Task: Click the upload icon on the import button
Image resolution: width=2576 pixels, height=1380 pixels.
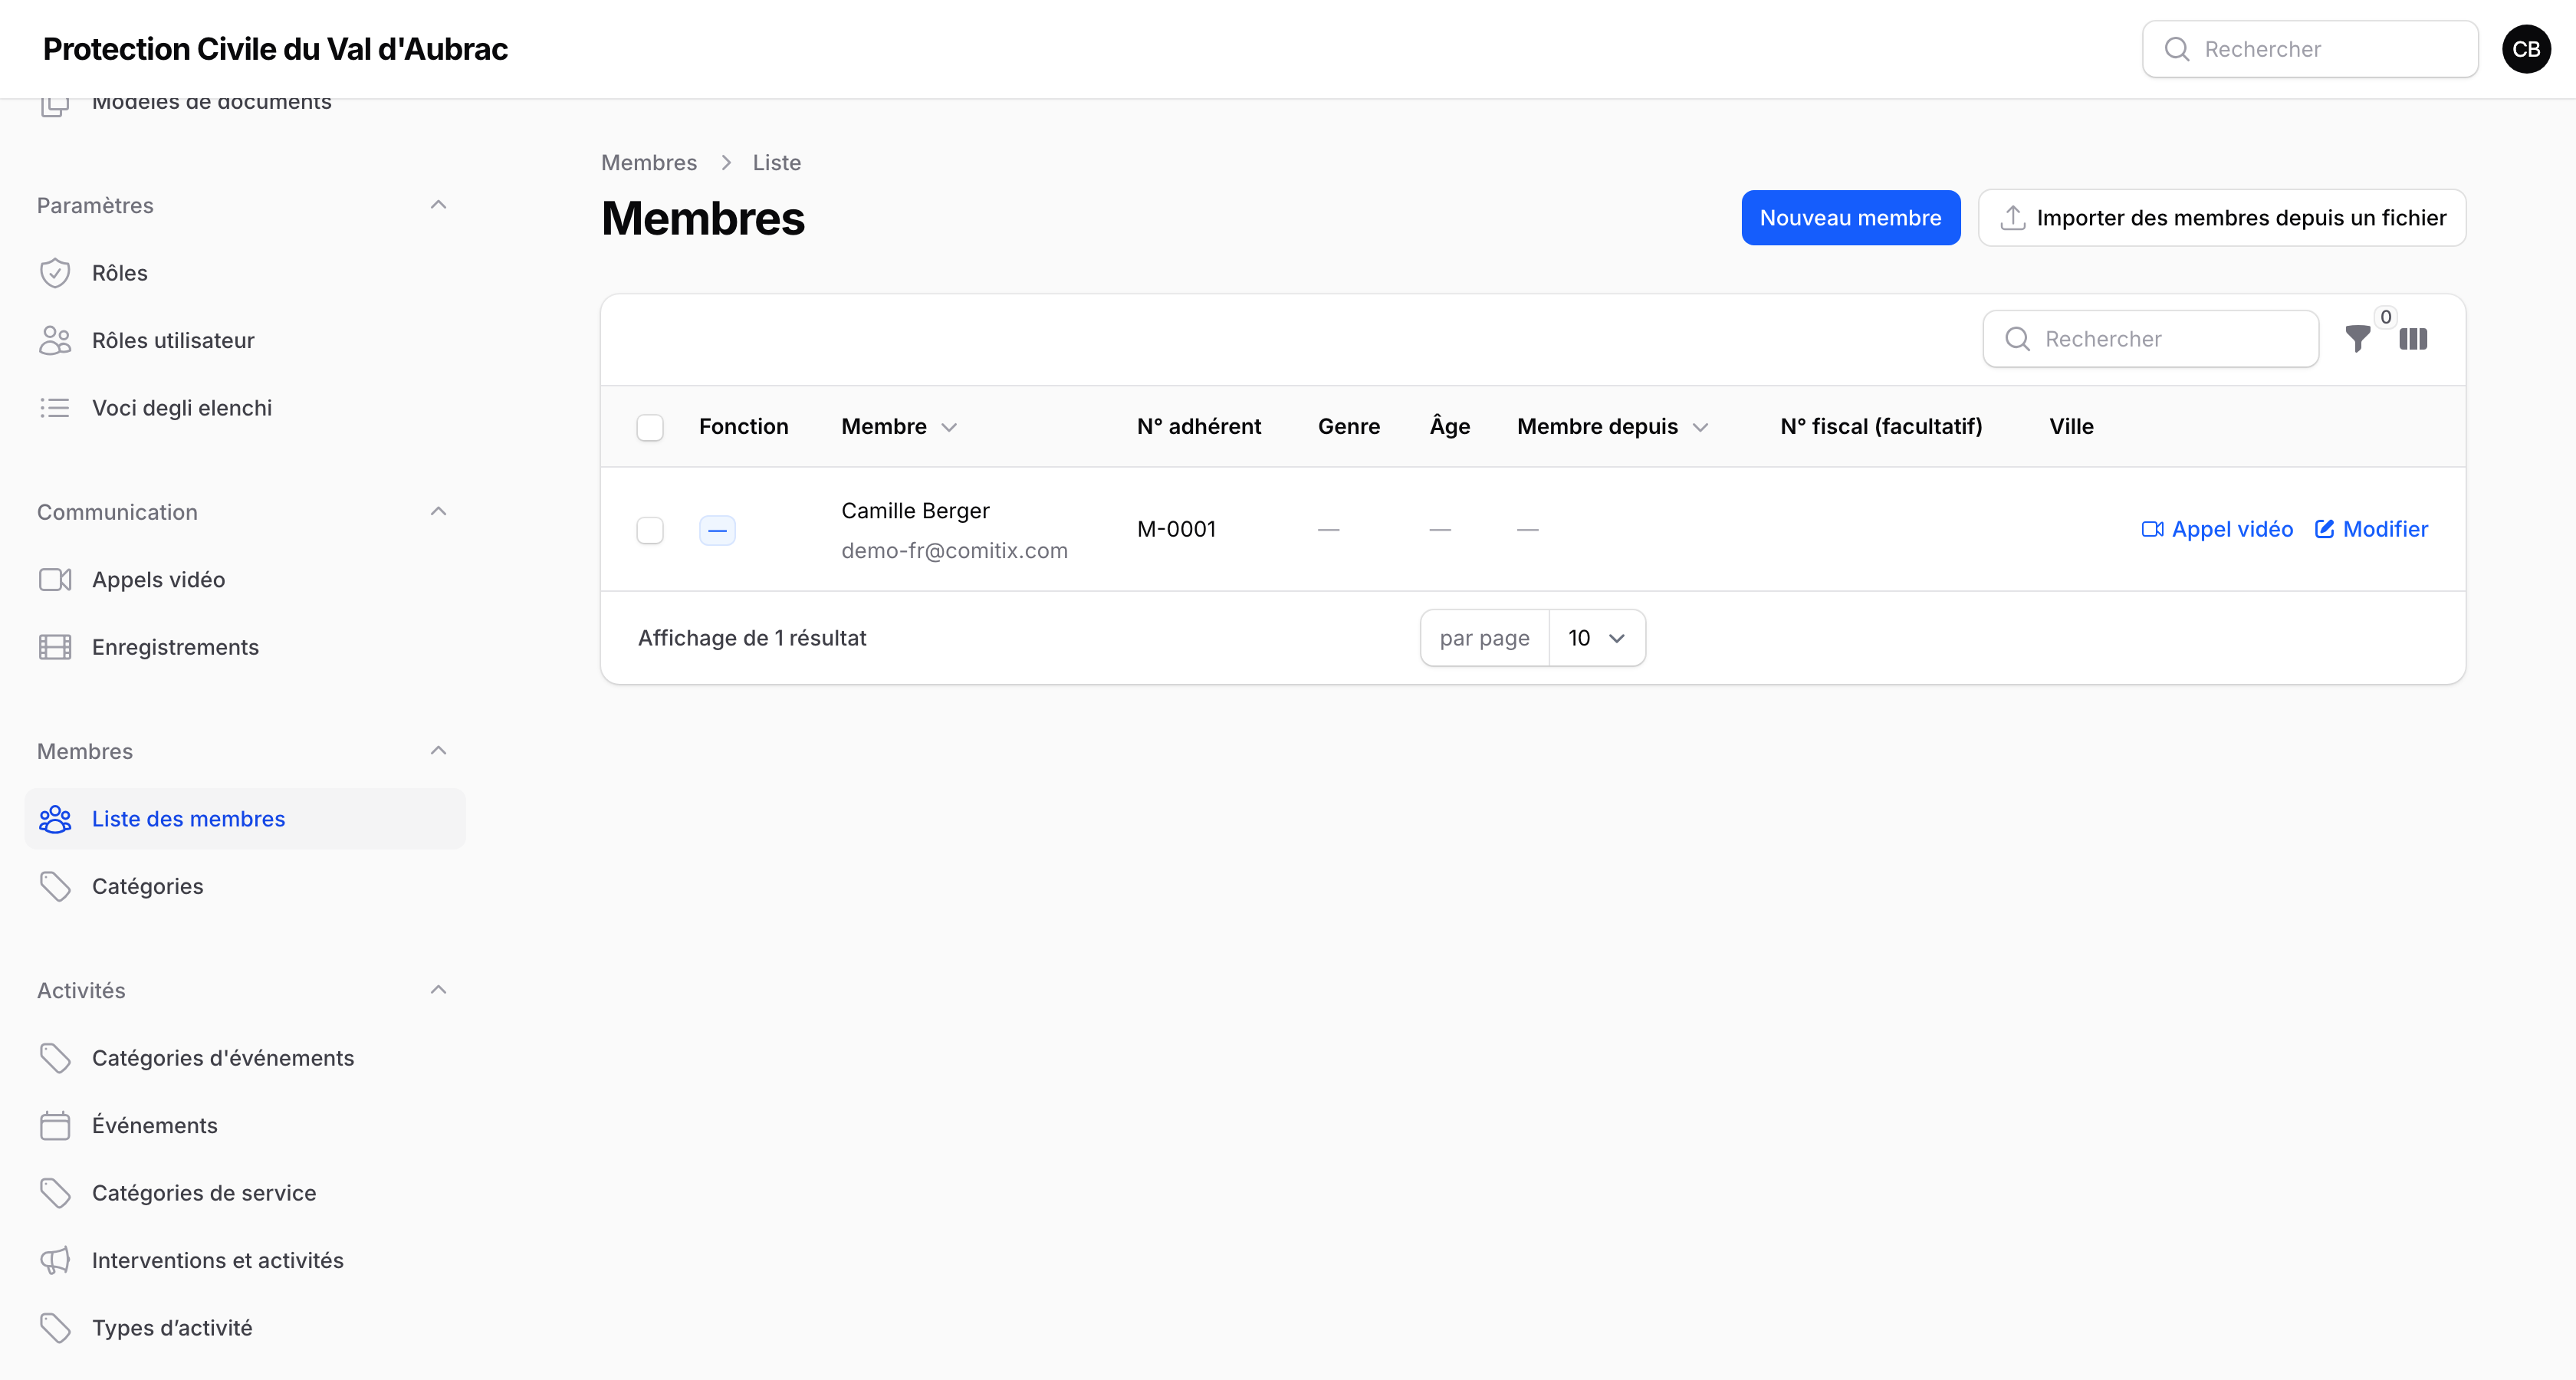Action: 2013,218
